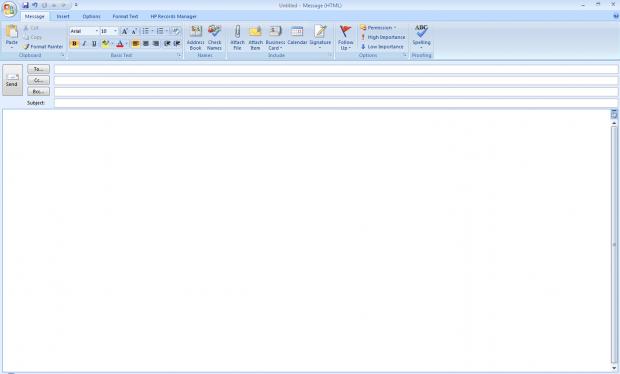Align text left
This screenshot has height=374, width=620.
tap(135, 43)
